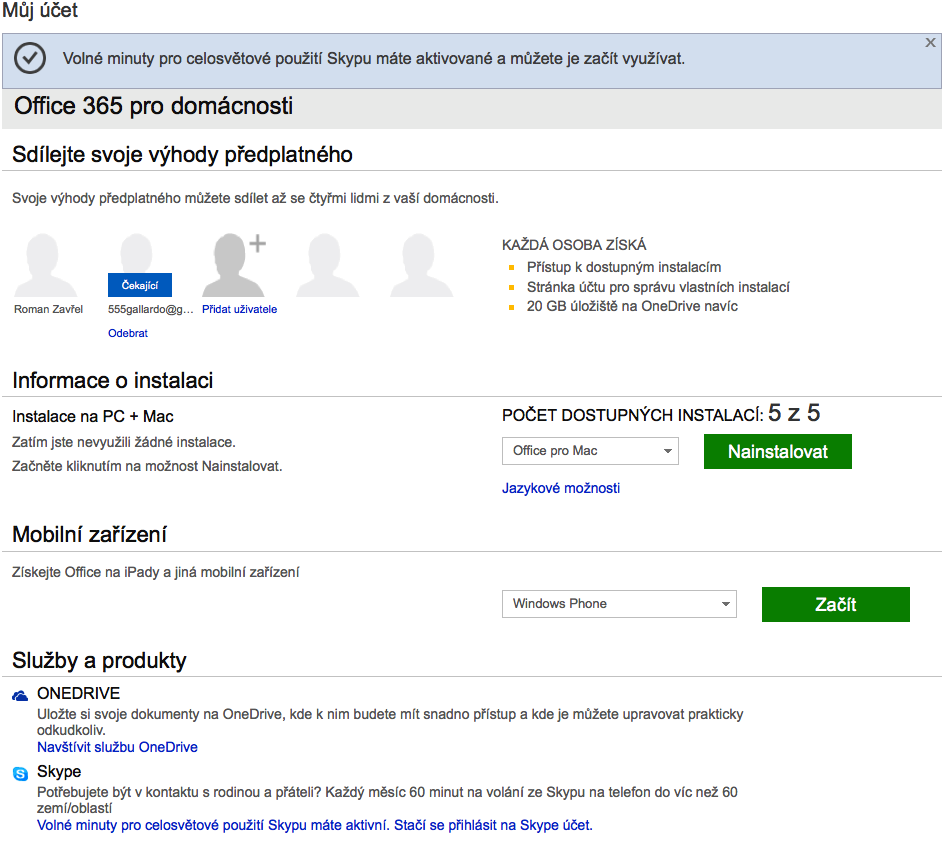Image resolution: width=944 pixels, height=850 pixels.
Task: Open the Office pro Mac dropdown
Action: coord(590,451)
